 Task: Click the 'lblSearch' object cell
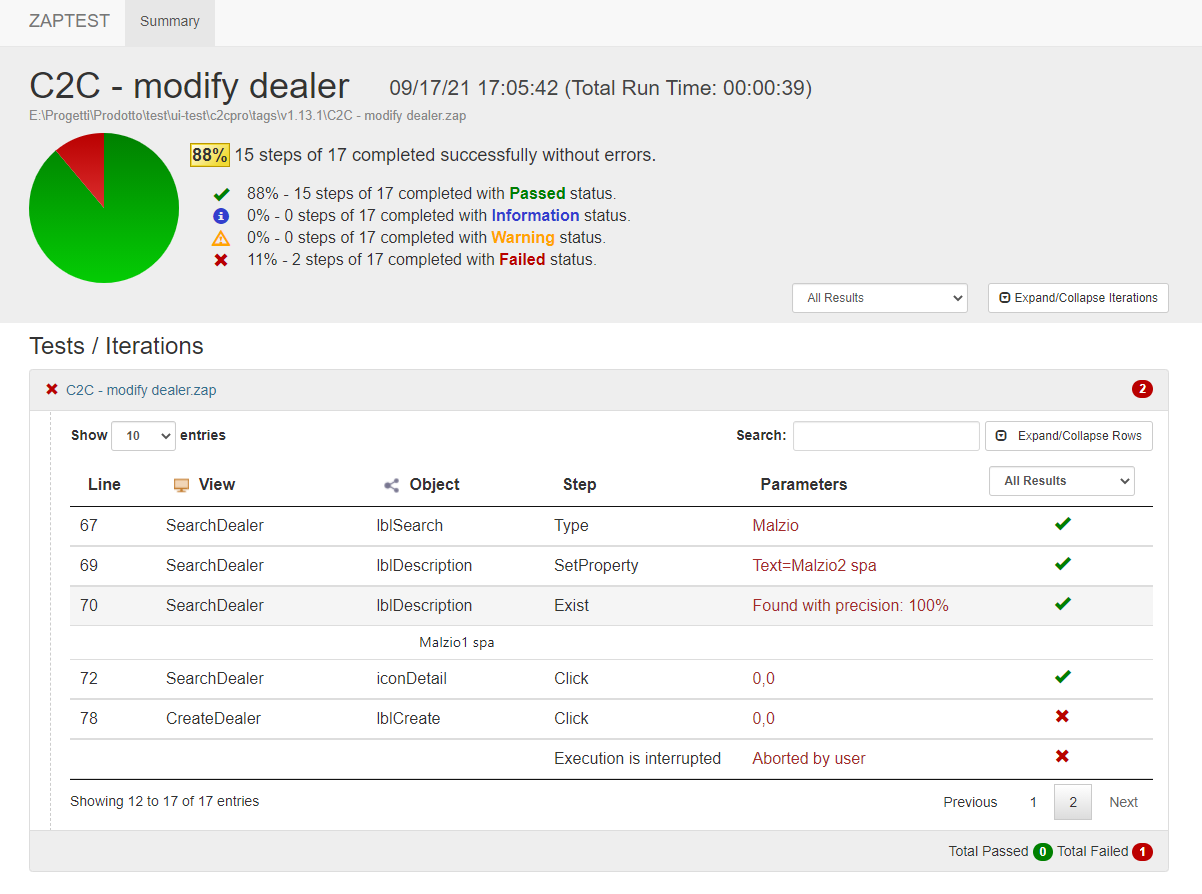tap(409, 526)
